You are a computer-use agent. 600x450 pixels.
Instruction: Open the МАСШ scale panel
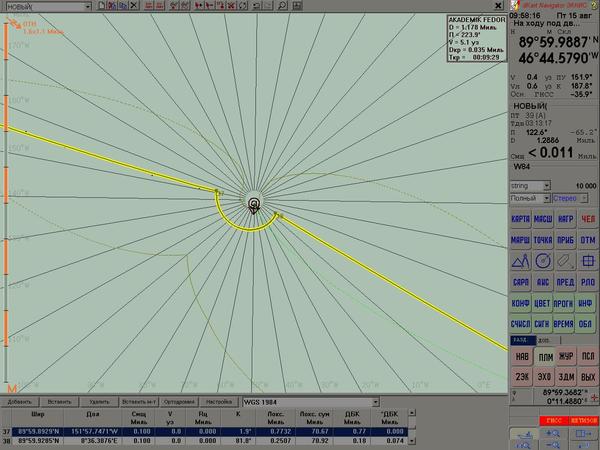pyautogui.click(x=542, y=218)
